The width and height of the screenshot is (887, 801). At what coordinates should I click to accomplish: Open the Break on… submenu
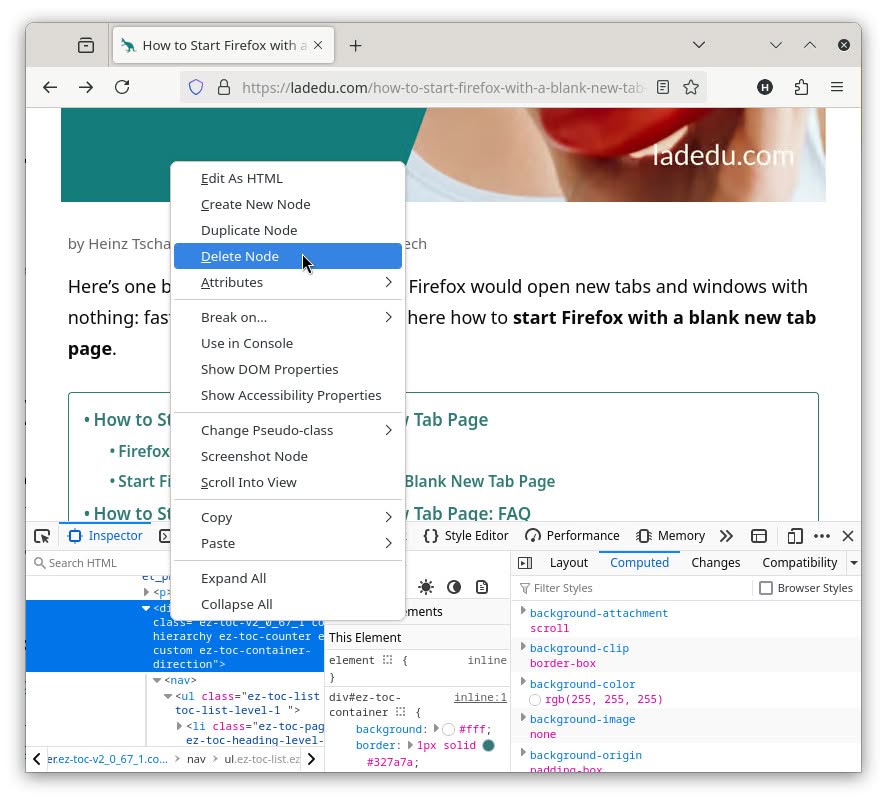[288, 317]
